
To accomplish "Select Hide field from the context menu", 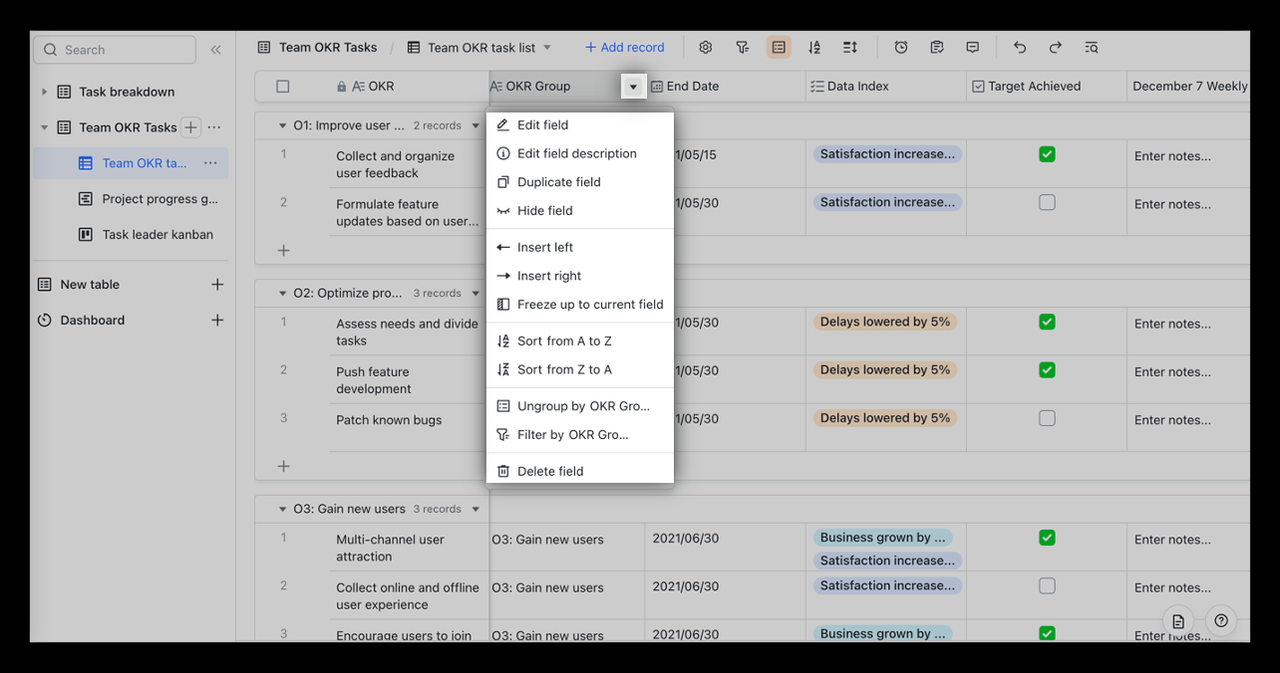I will (545, 211).
